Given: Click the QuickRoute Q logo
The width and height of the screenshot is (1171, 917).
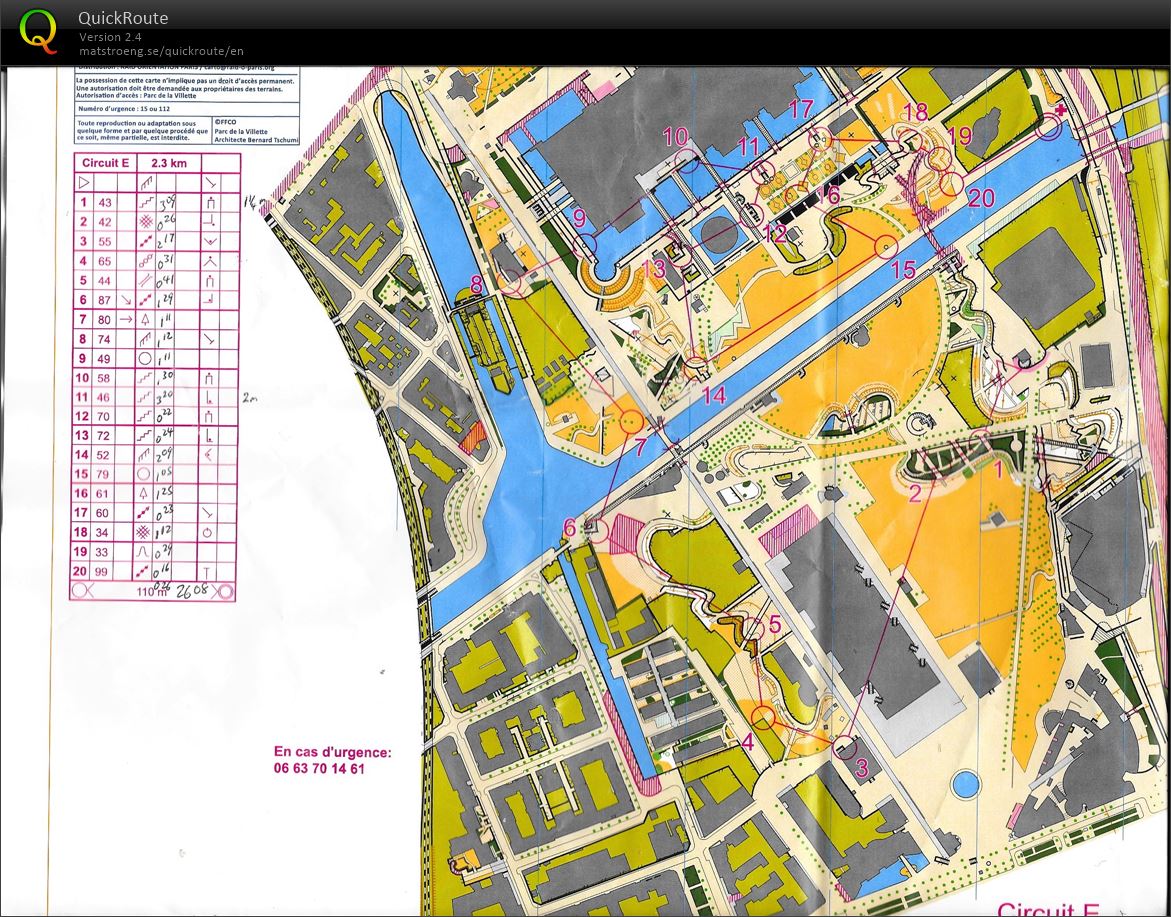Looking at the screenshot, I should tap(38, 32).
